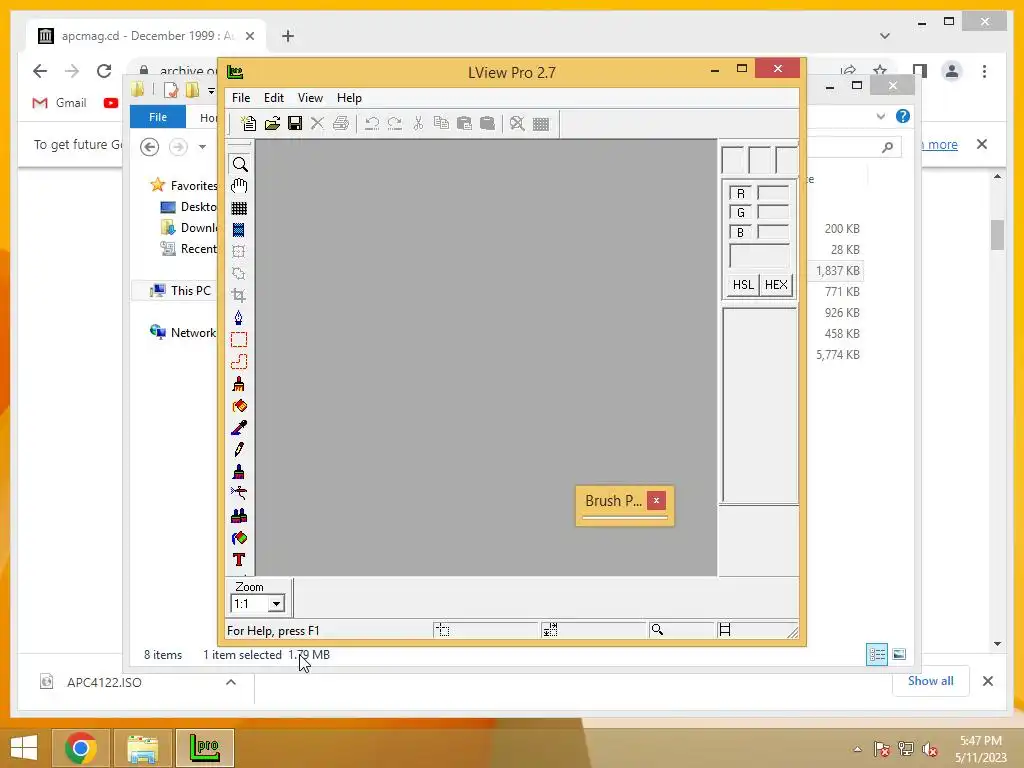The width and height of the screenshot is (1024, 768).
Task: Open a new Chrome tab
Action: [x=288, y=36]
